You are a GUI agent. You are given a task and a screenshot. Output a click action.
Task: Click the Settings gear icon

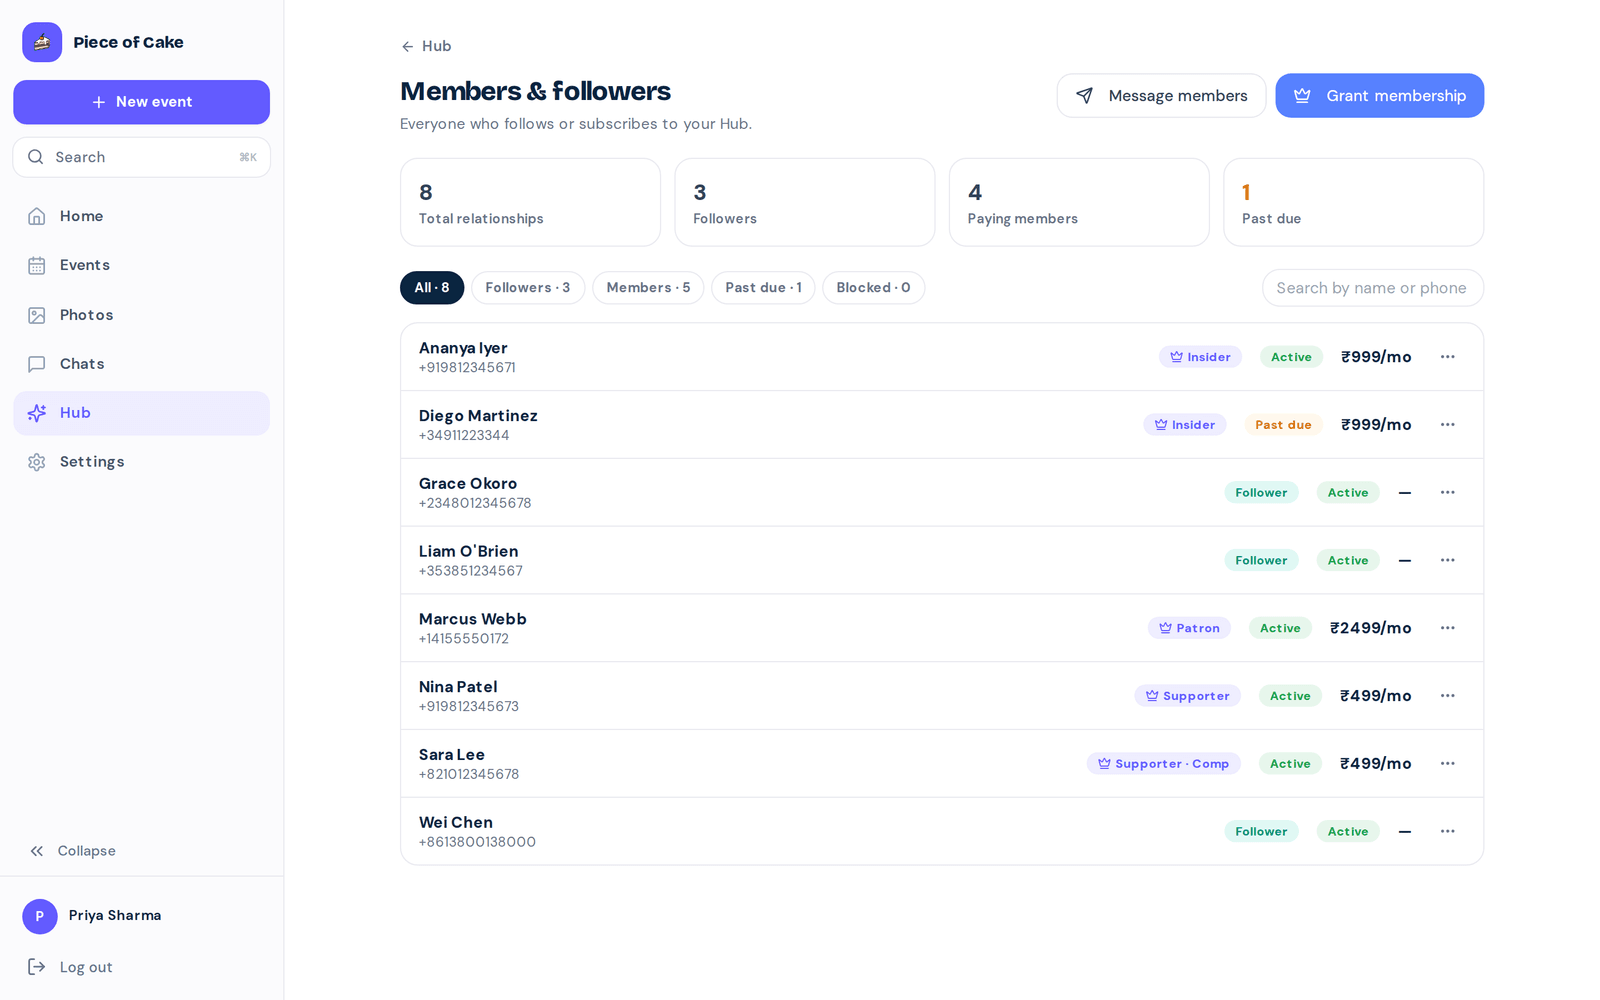click(x=37, y=462)
